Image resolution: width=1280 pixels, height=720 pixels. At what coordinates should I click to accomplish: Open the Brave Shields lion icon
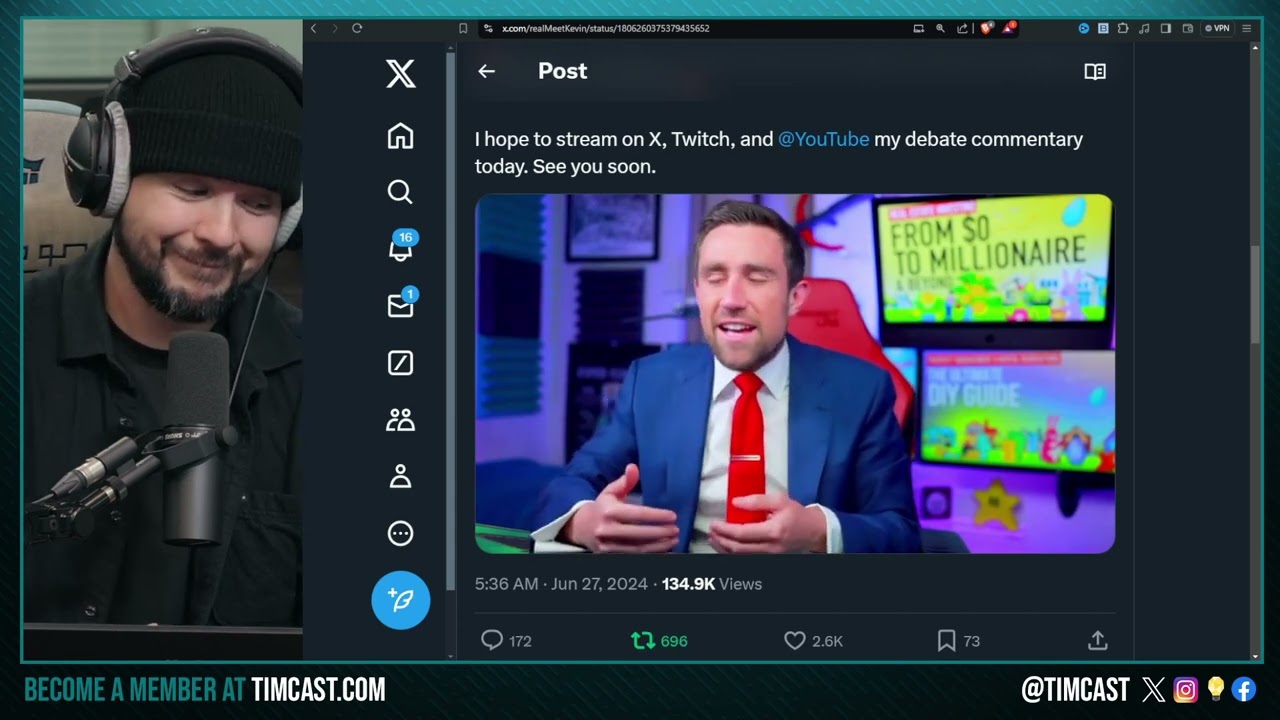click(986, 28)
